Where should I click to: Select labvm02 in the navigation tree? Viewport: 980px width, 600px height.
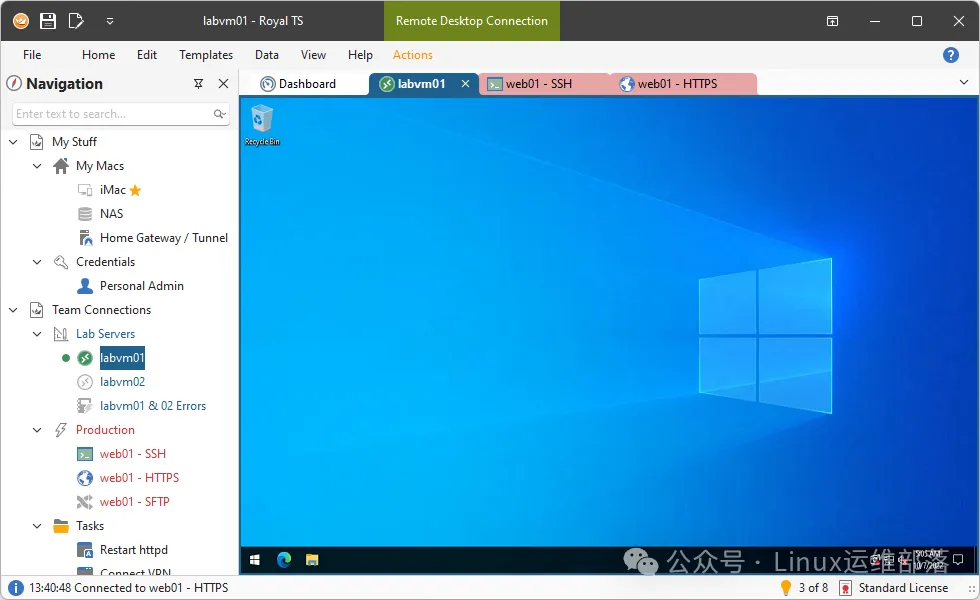coord(122,382)
